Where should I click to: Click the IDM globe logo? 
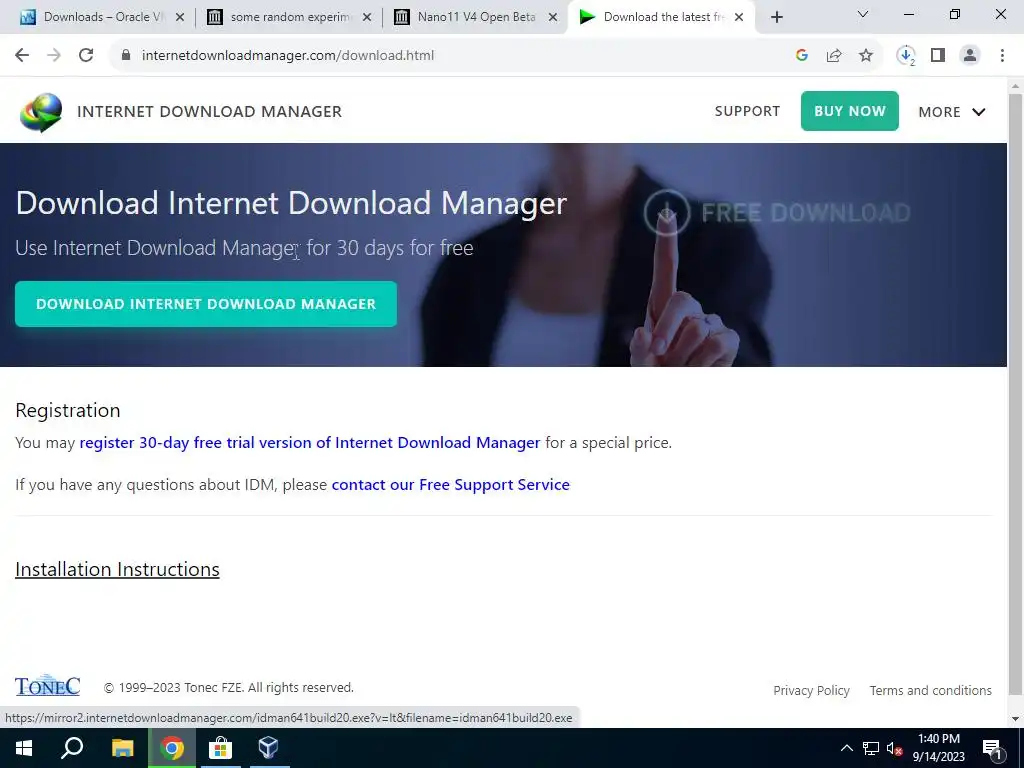(x=41, y=112)
